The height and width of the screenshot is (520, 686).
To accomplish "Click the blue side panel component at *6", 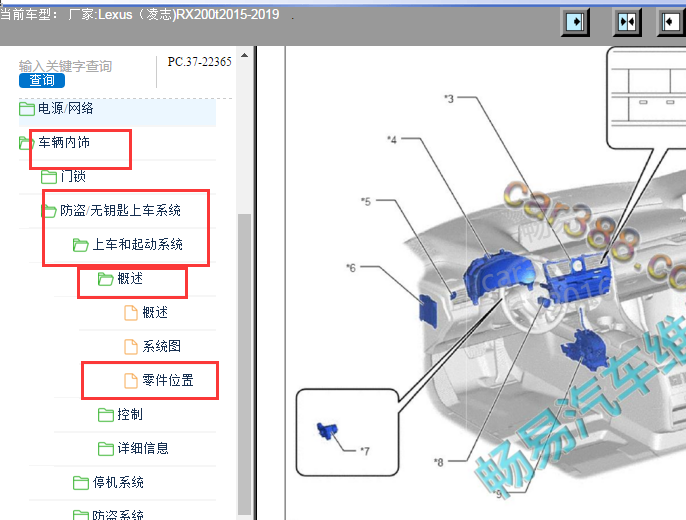I will [428, 311].
